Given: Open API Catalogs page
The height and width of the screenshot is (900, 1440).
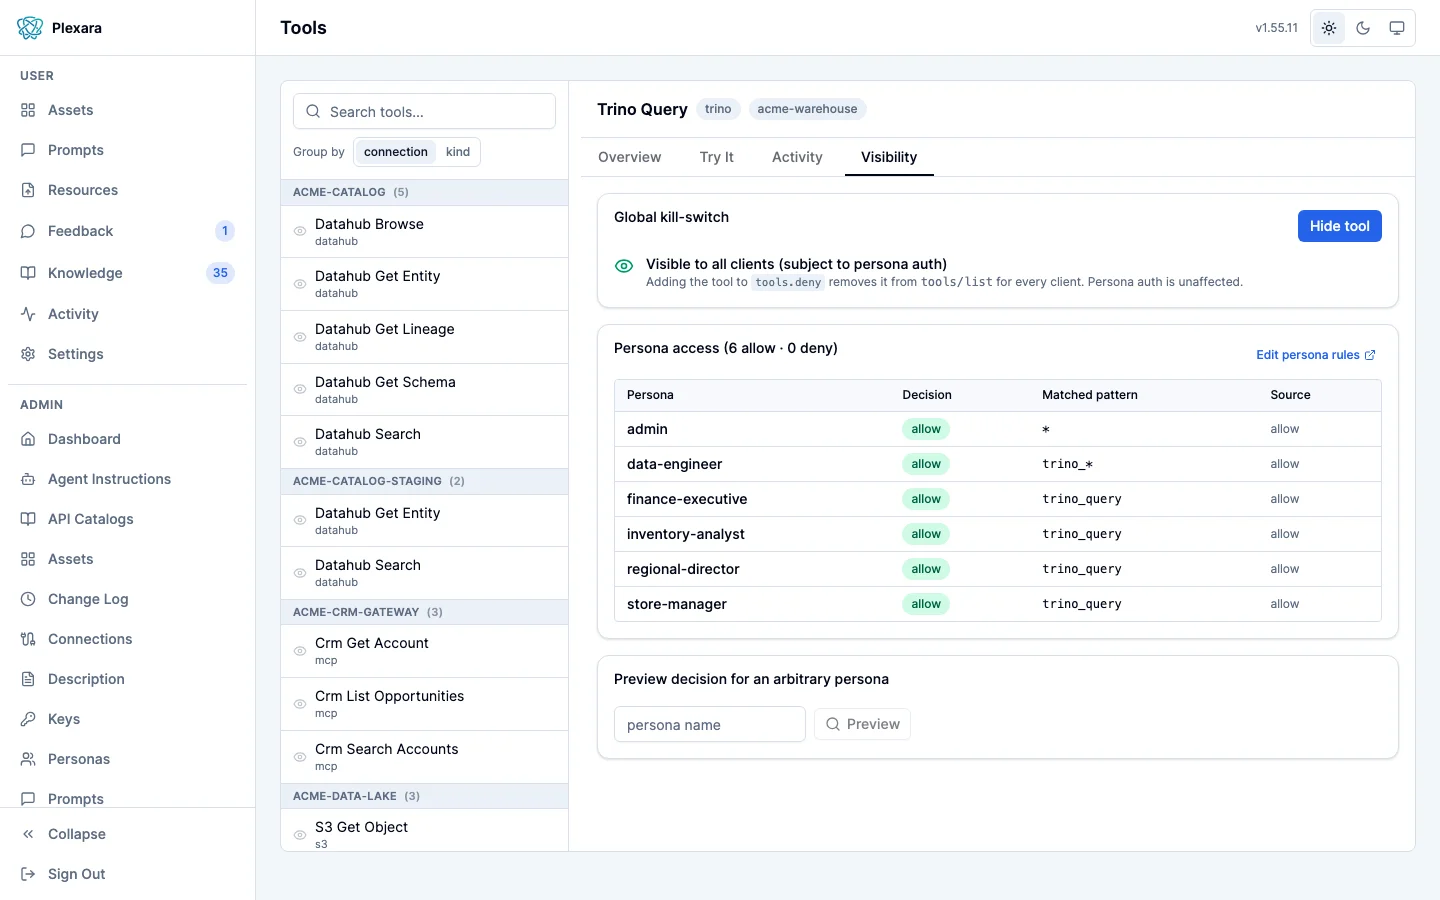Looking at the screenshot, I should tap(127, 519).
